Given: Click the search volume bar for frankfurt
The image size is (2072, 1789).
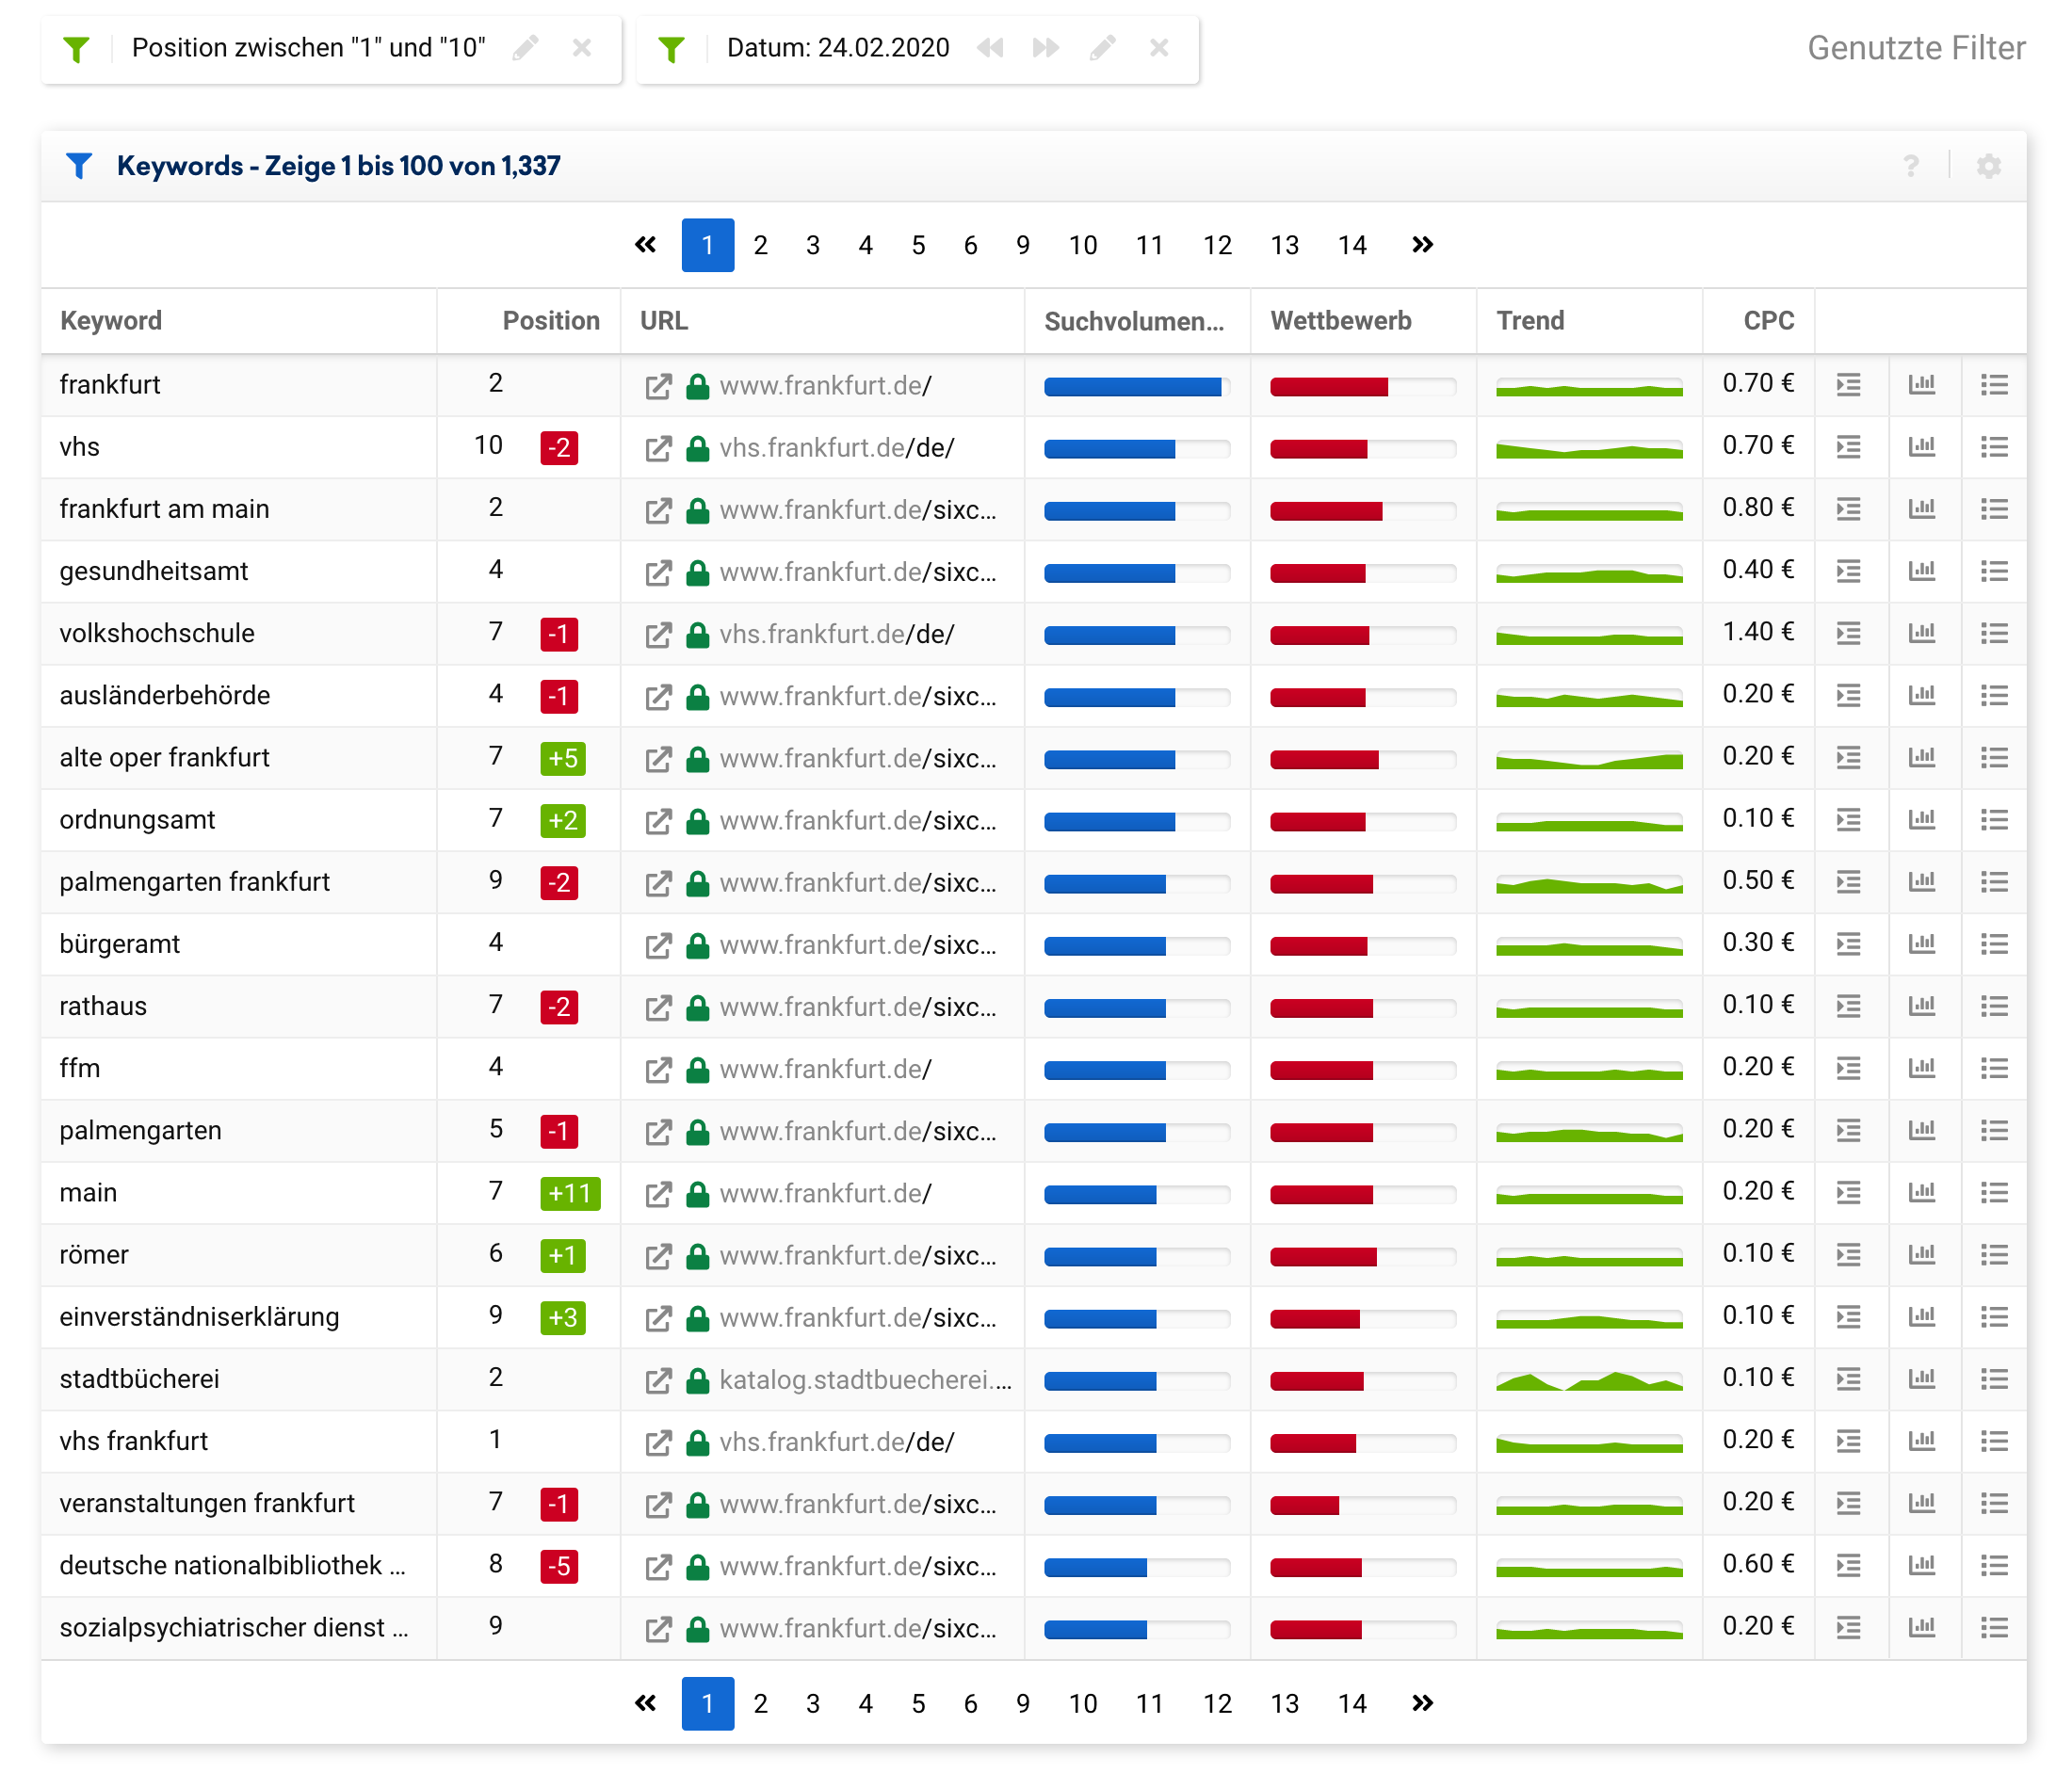Looking at the screenshot, I should tap(1136, 387).
